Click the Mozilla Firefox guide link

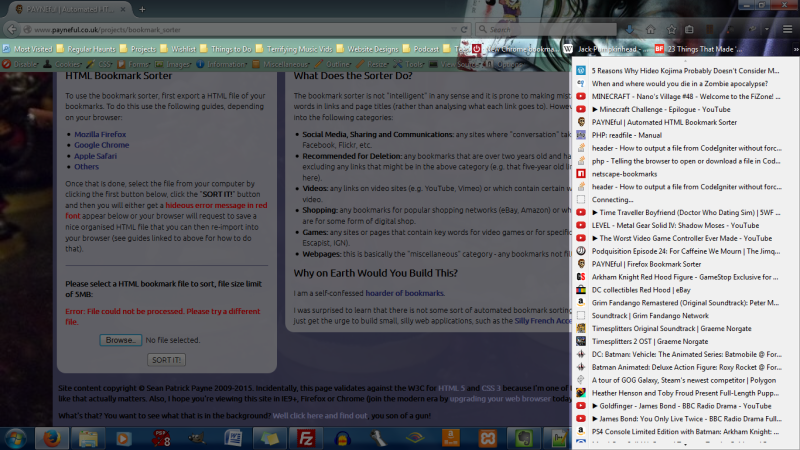[x=100, y=134]
